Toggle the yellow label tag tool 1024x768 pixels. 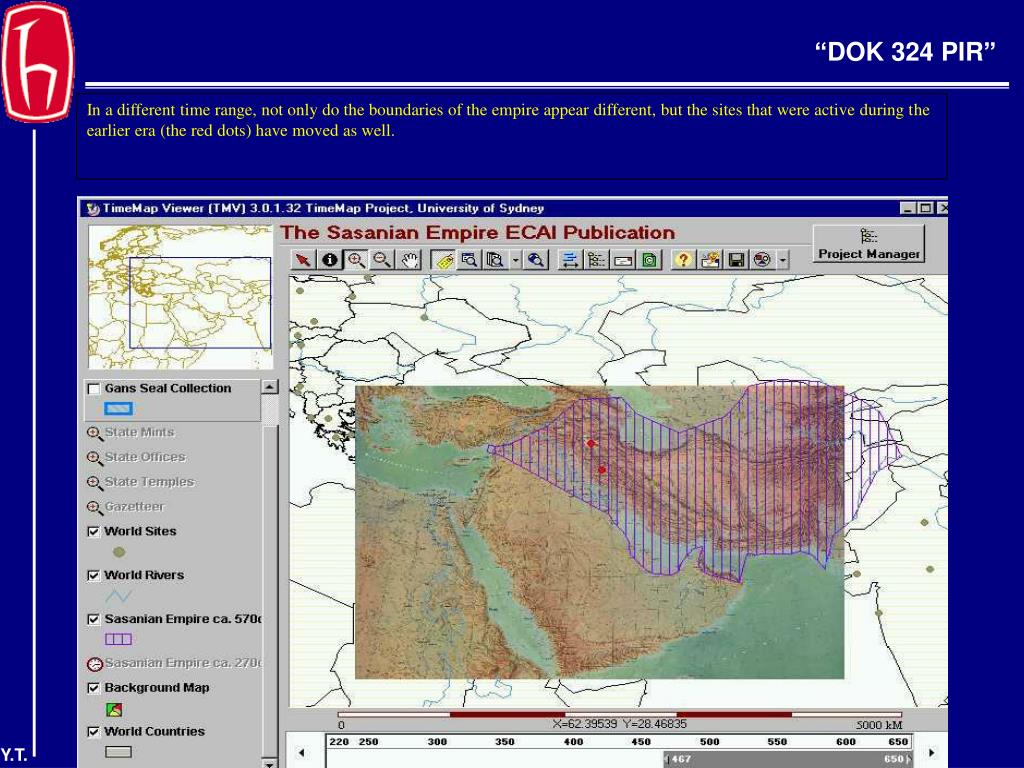pos(444,260)
